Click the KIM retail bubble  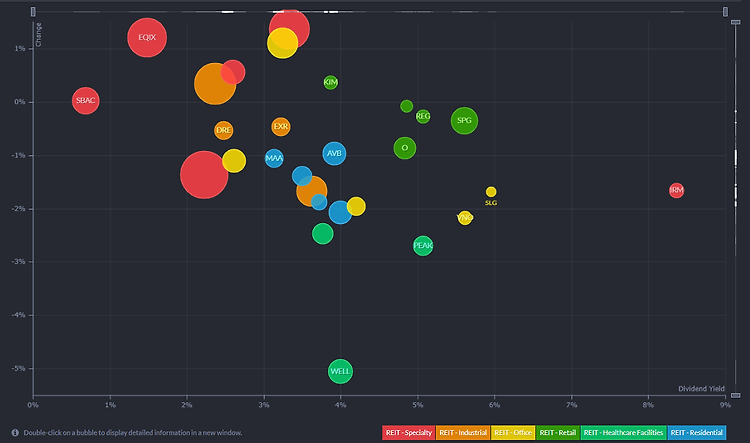pyautogui.click(x=331, y=82)
